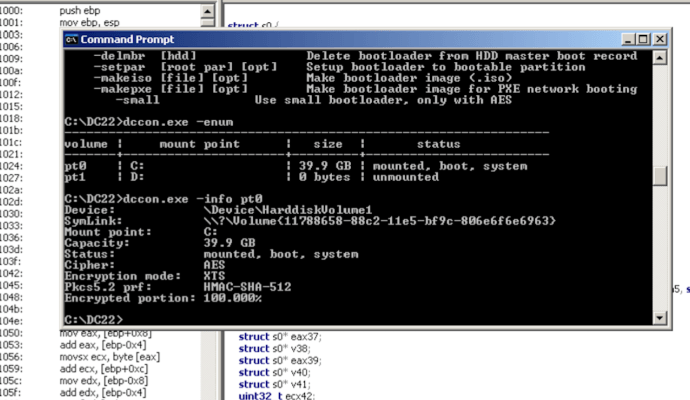Viewport: 690px width, 400px height.
Task: Click 'struct s0* v40;' declaration line
Action: pyautogui.click(x=275, y=372)
